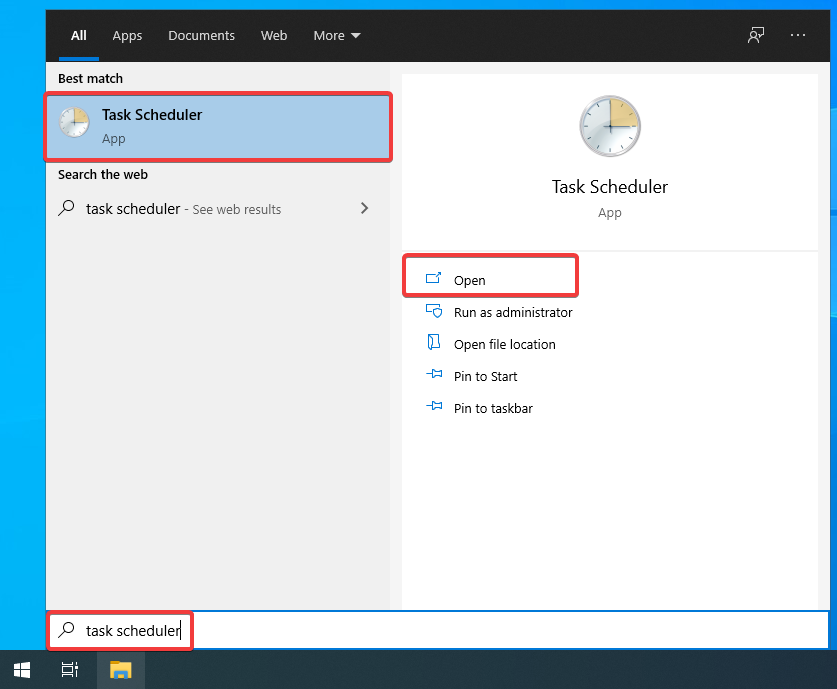Select Task Scheduler best match result
837x689 pixels.
point(218,127)
